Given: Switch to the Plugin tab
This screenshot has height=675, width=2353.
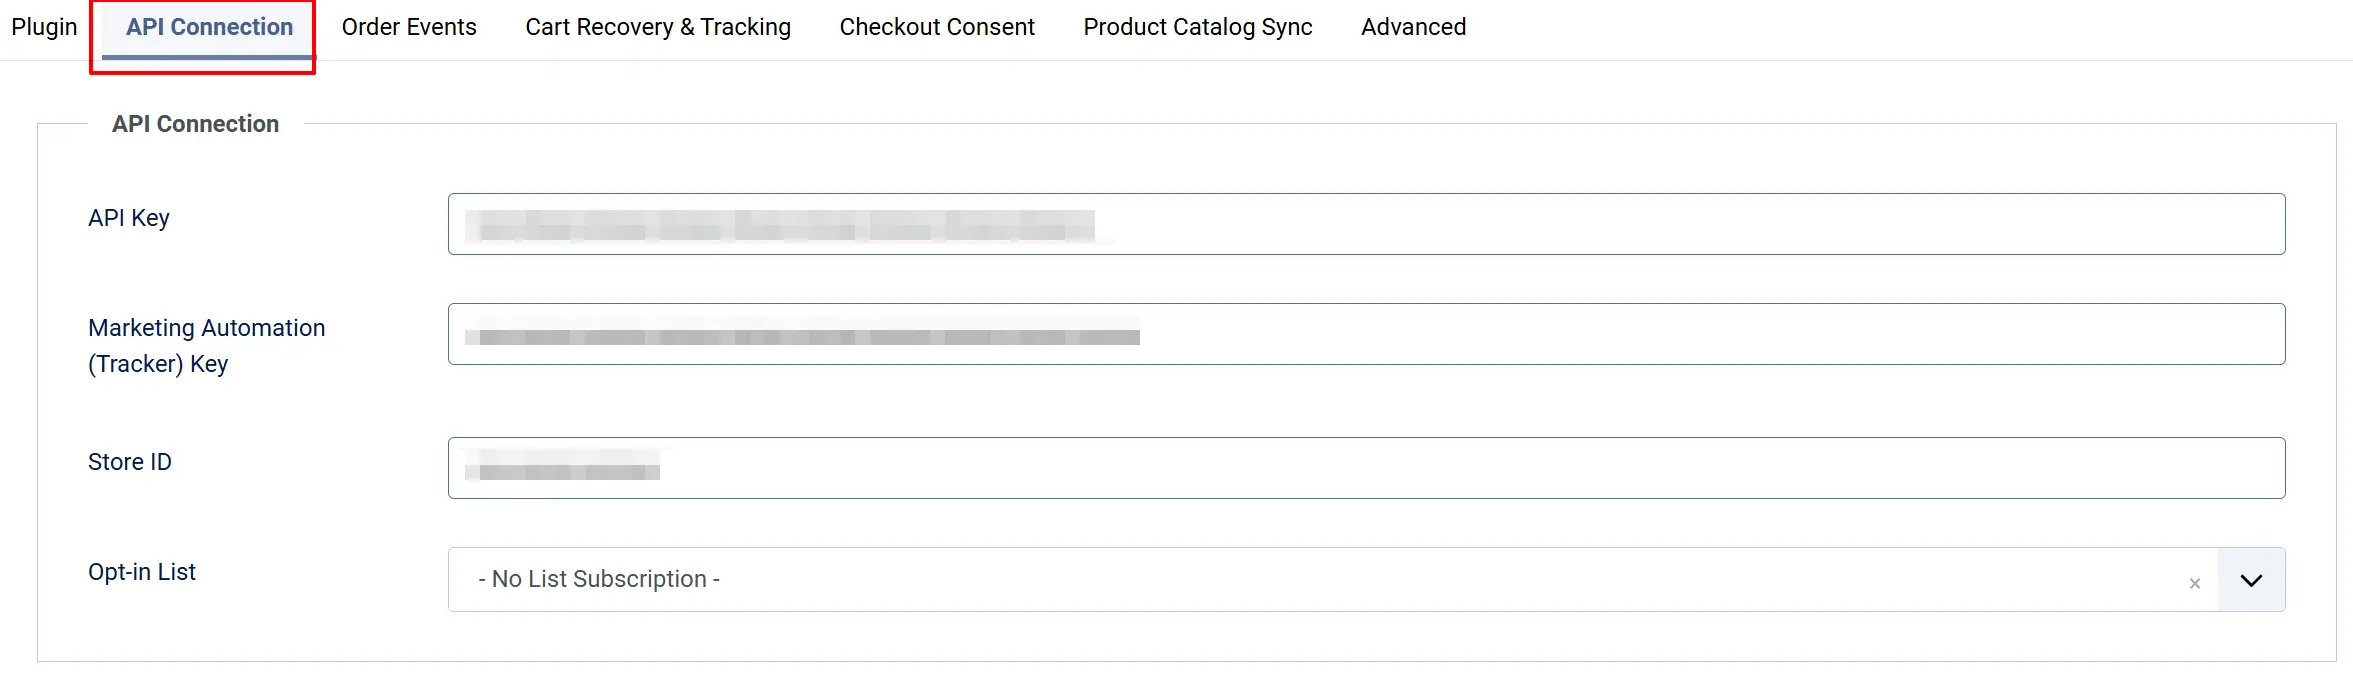Looking at the screenshot, I should tap(44, 27).
